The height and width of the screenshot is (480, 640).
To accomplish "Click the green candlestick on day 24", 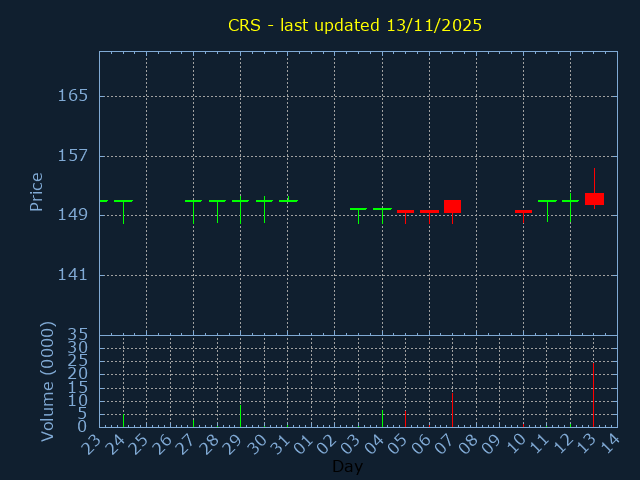I will (123, 201).
